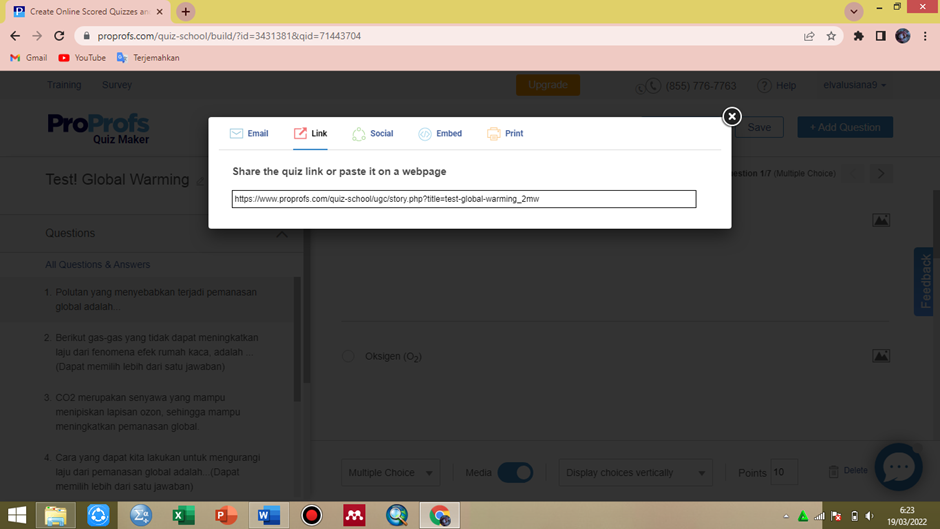Click the Link share icon

coord(300,133)
